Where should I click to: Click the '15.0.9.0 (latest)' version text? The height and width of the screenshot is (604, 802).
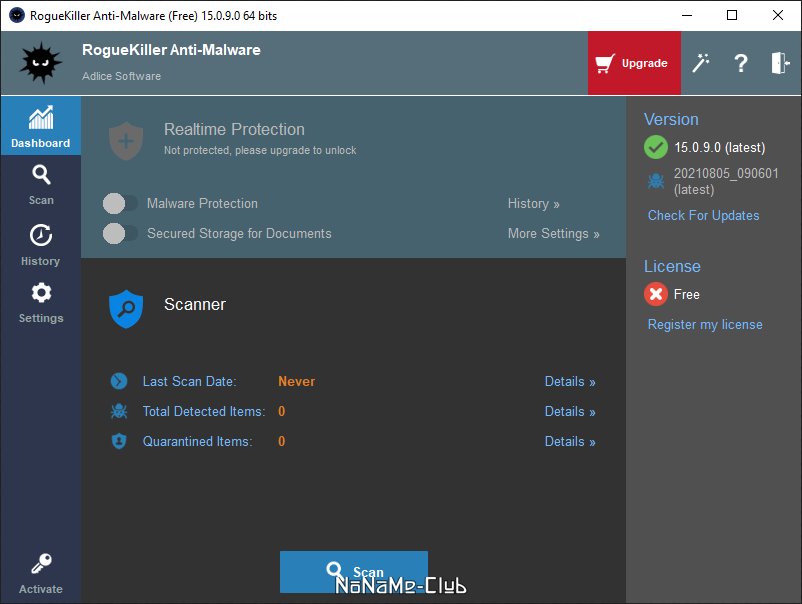pyautogui.click(x=720, y=147)
